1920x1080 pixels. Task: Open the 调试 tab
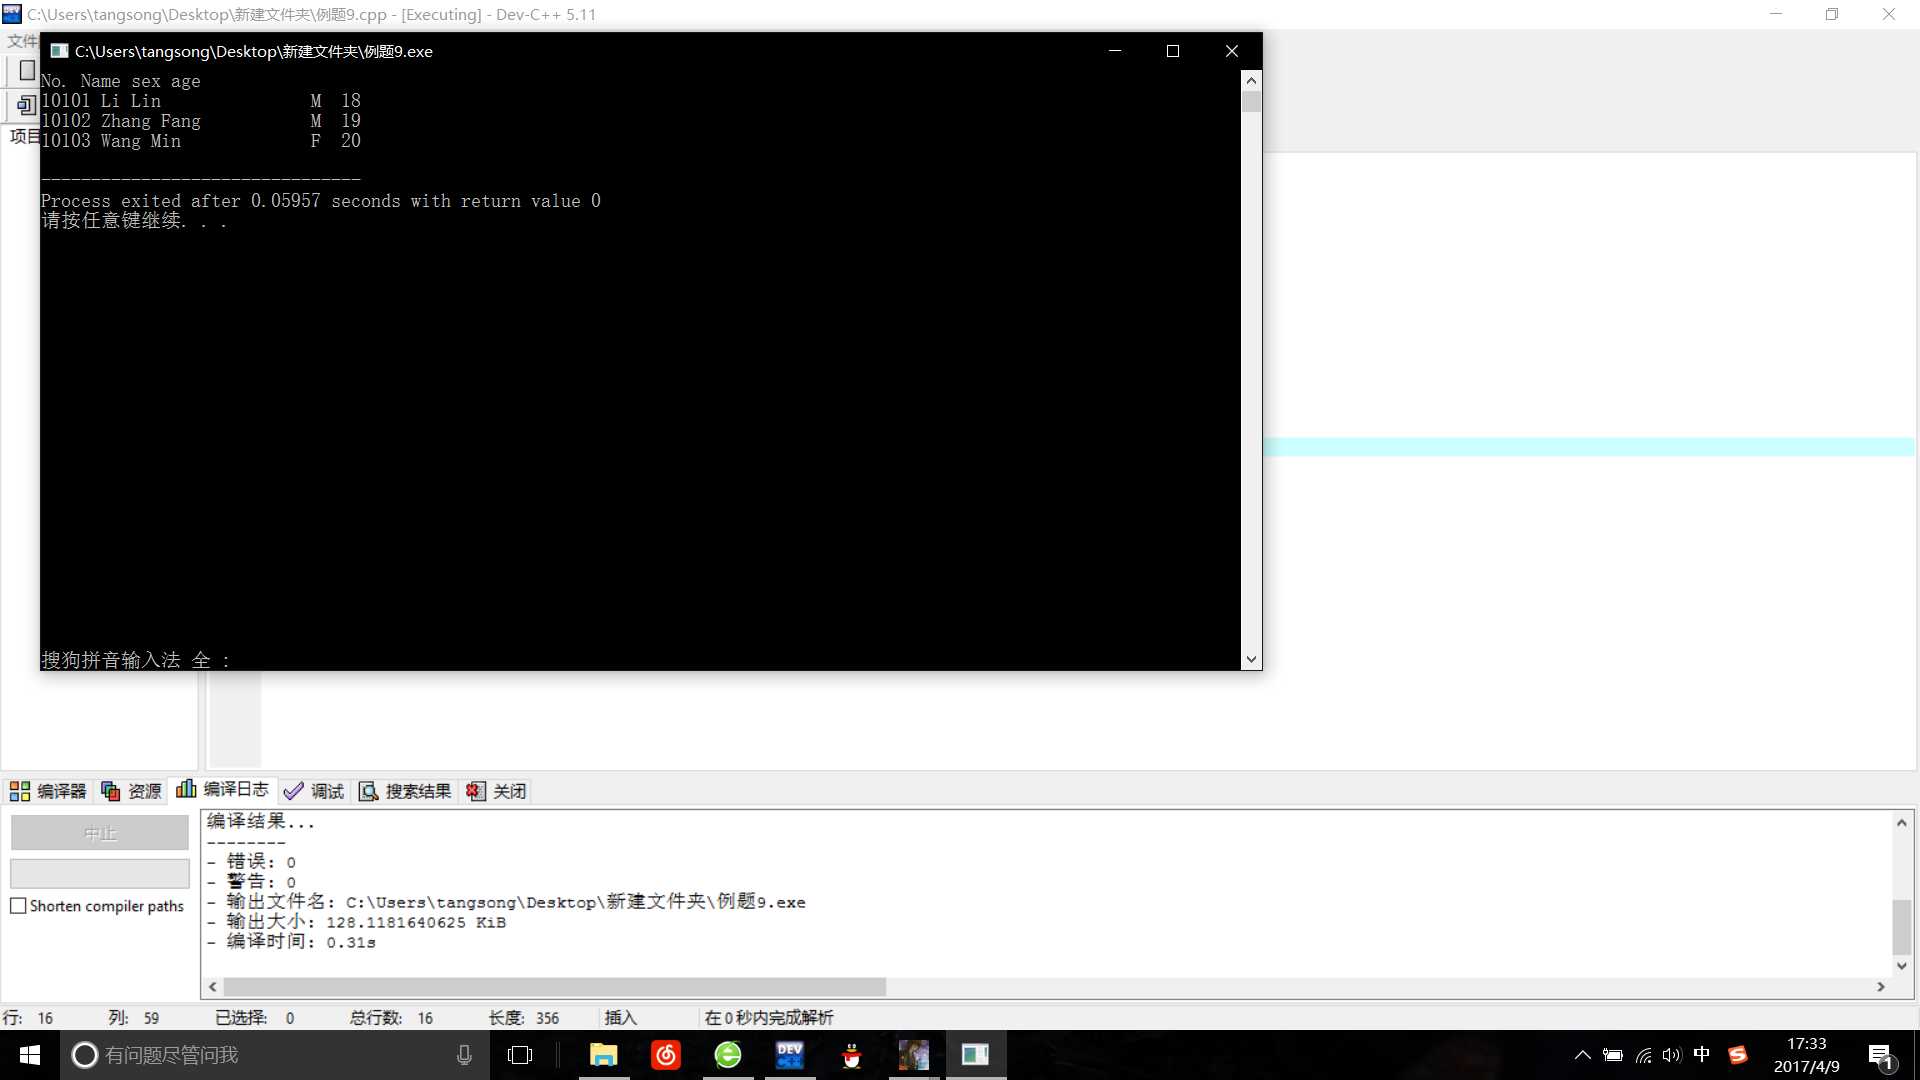point(314,791)
